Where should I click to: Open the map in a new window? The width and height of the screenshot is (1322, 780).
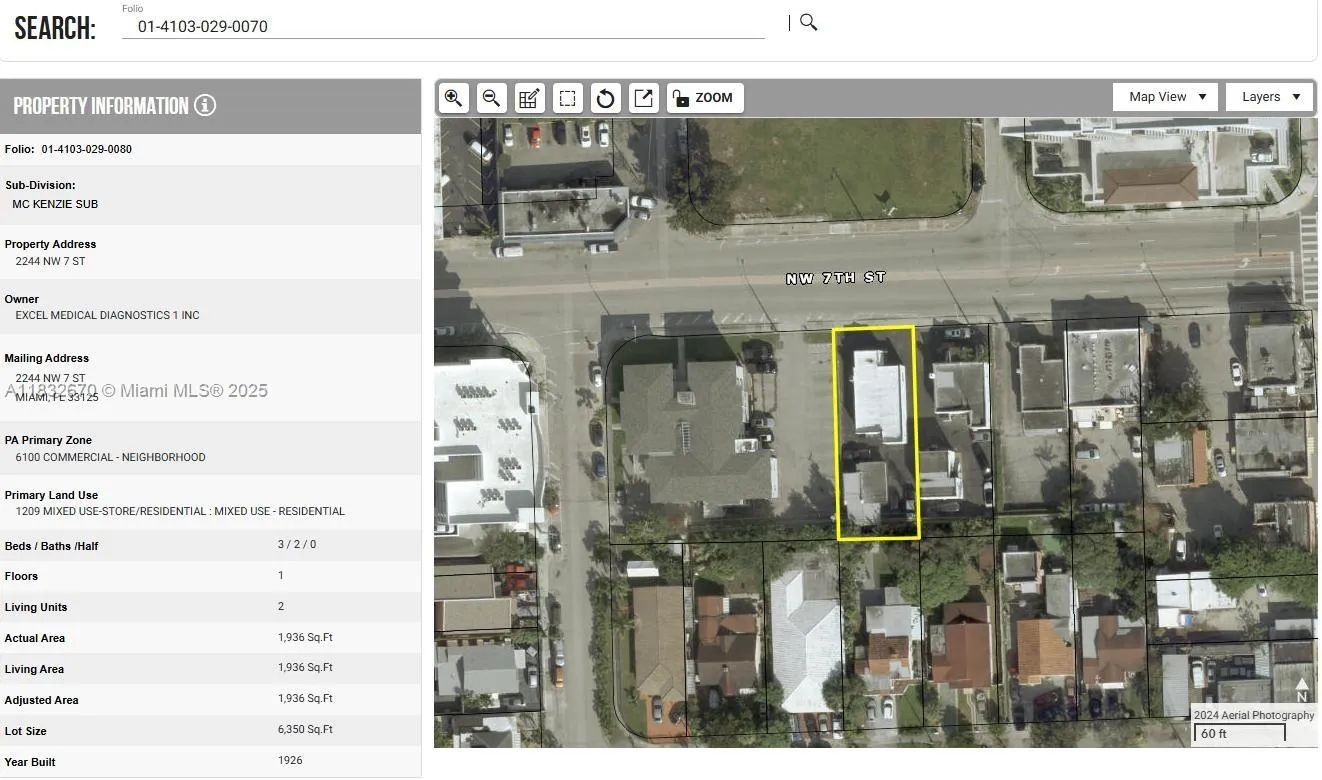click(643, 97)
